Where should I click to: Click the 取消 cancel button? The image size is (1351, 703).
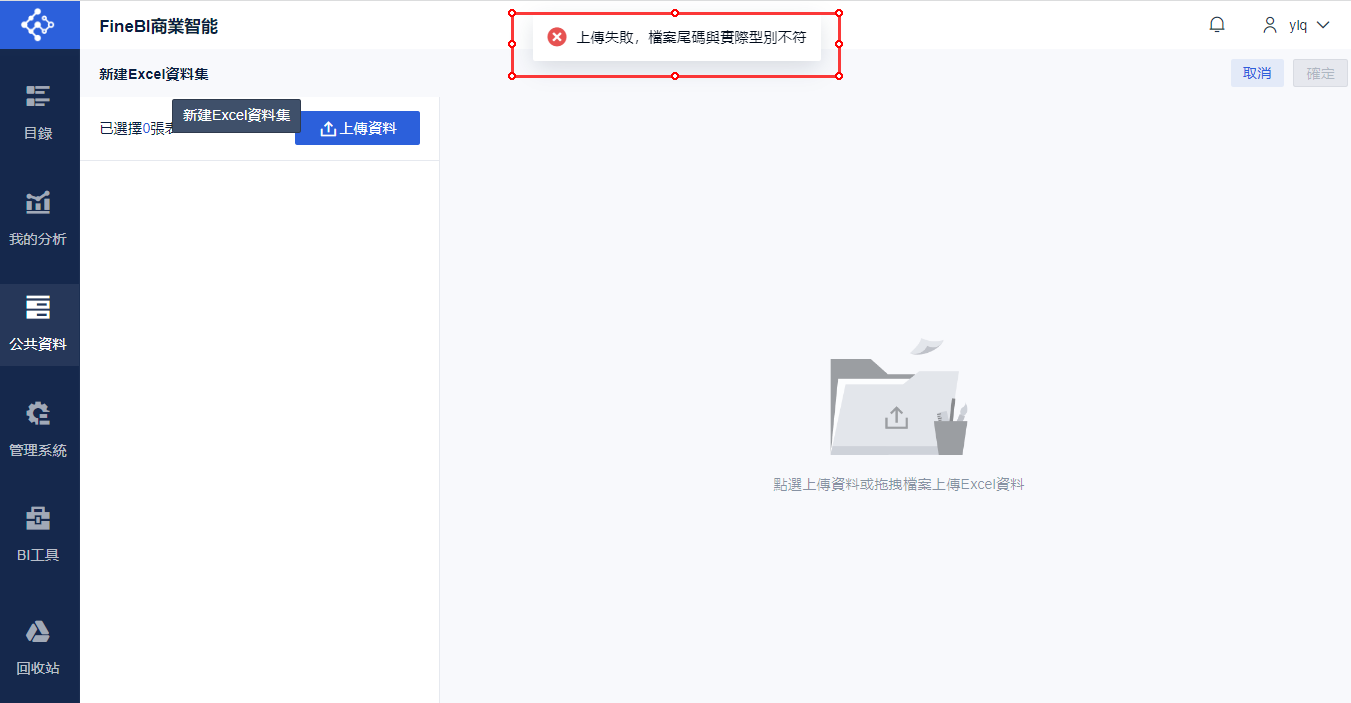point(1257,73)
